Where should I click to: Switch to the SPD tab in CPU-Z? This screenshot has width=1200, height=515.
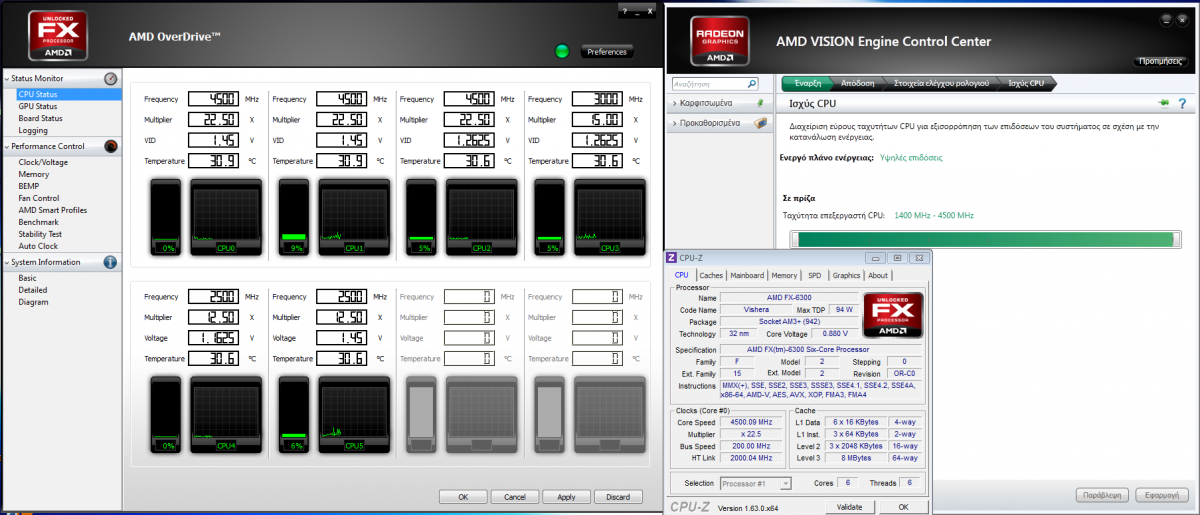pos(815,275)
